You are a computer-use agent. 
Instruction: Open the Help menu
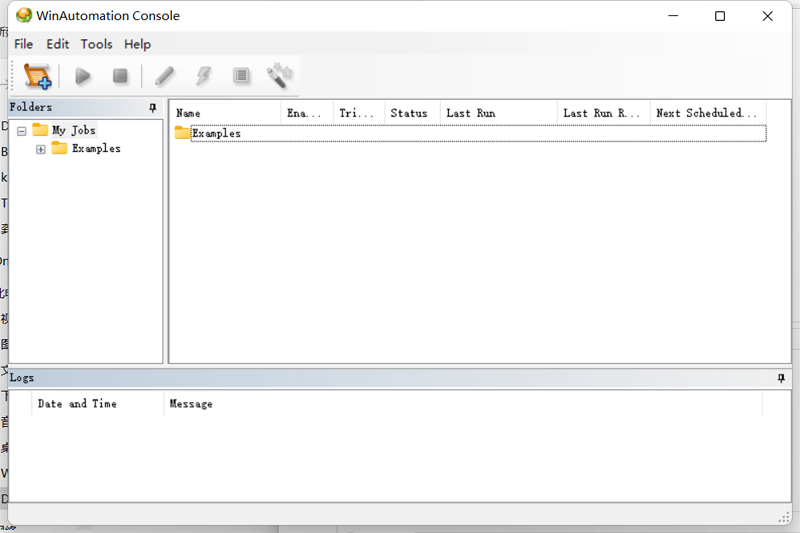tap(137, 44)
